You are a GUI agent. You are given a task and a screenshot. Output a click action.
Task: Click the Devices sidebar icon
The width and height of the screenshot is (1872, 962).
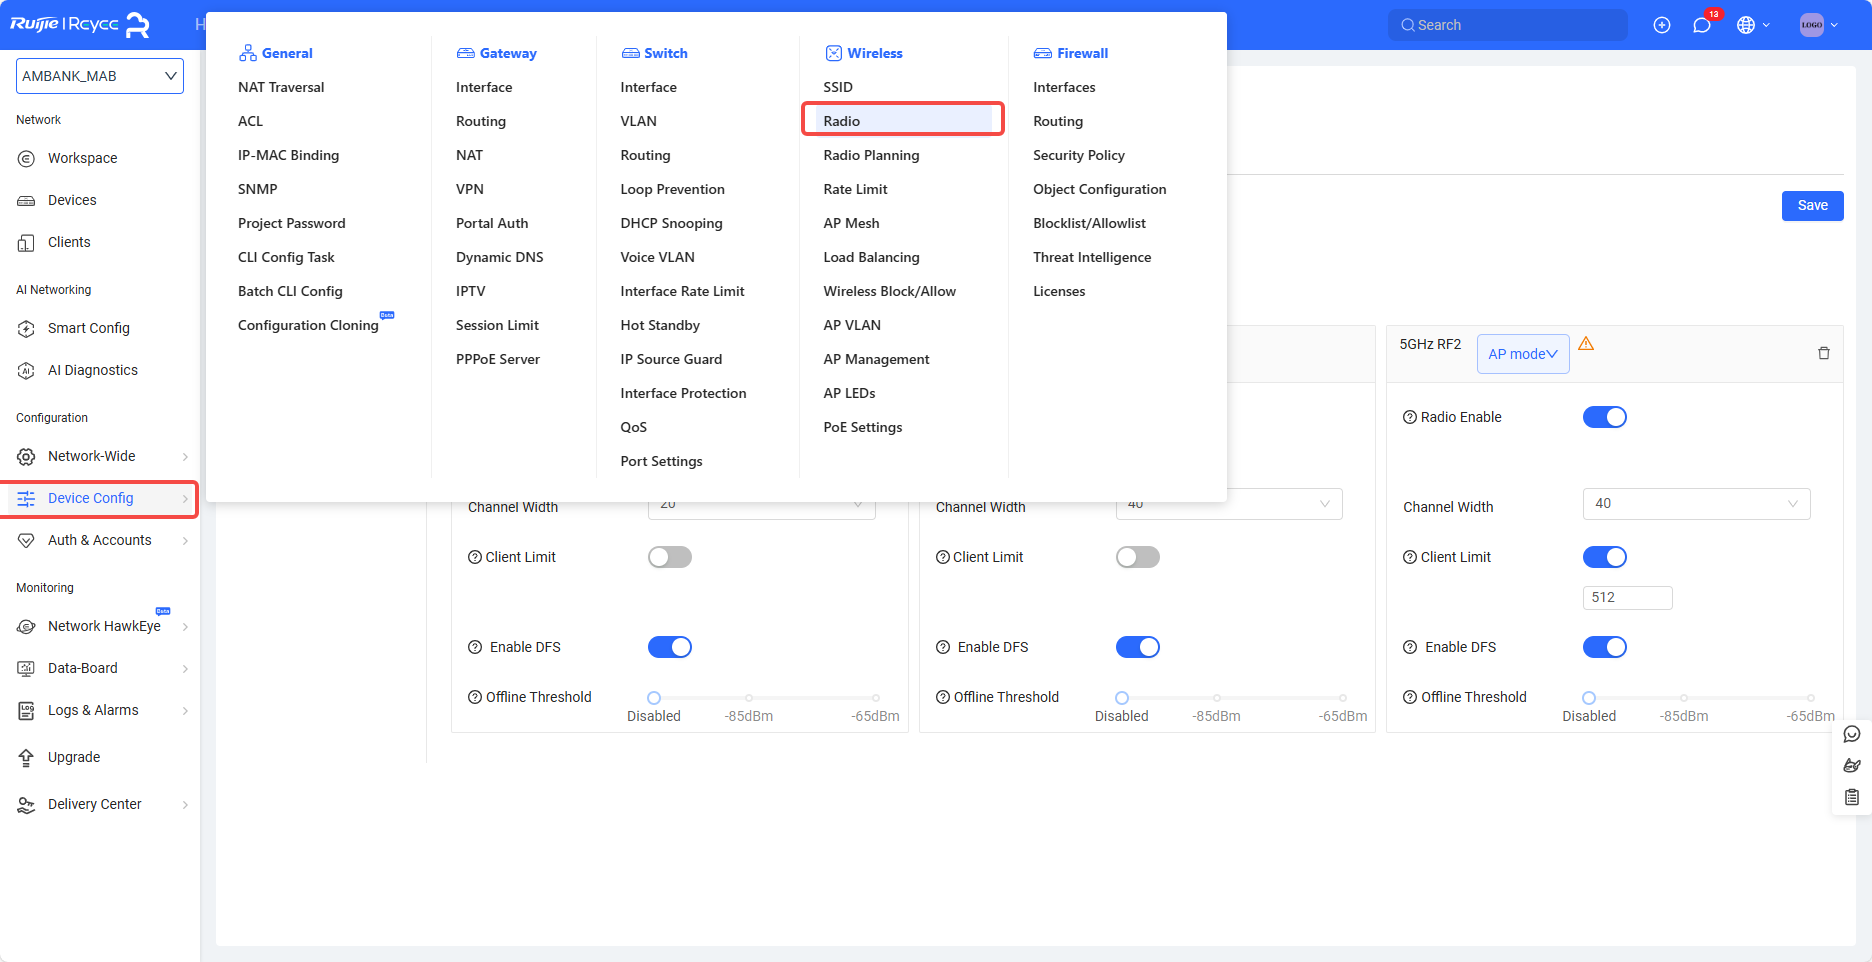point(27,200)
